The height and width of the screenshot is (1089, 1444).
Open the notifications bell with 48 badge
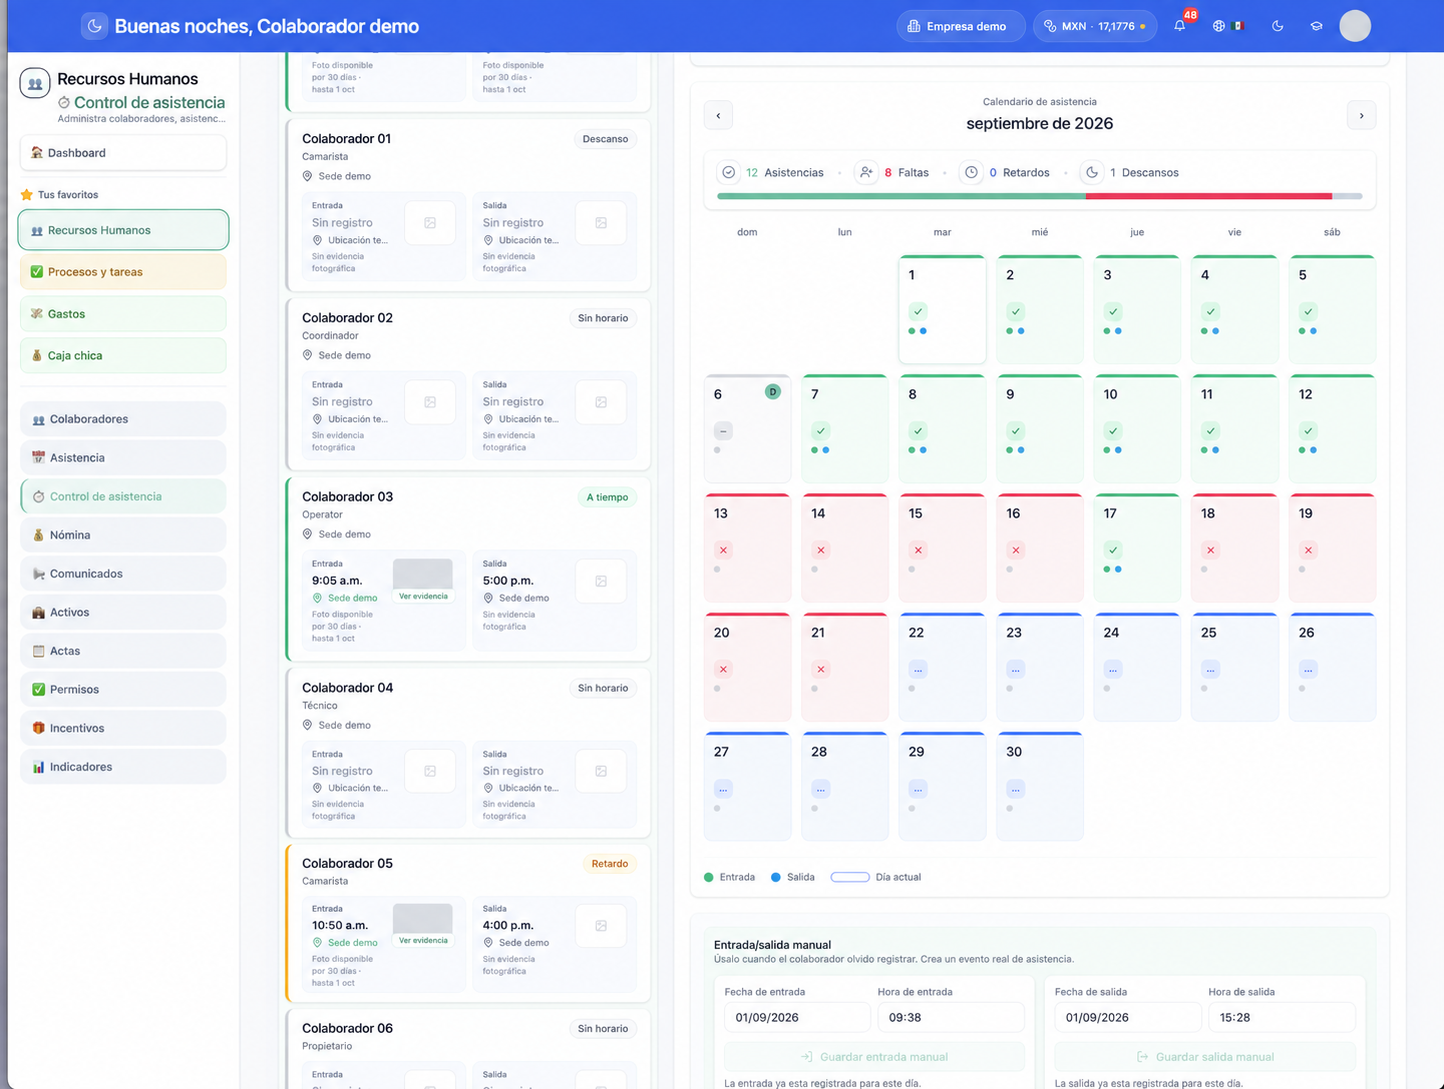pyautogui.click(x=1180, y=26)
